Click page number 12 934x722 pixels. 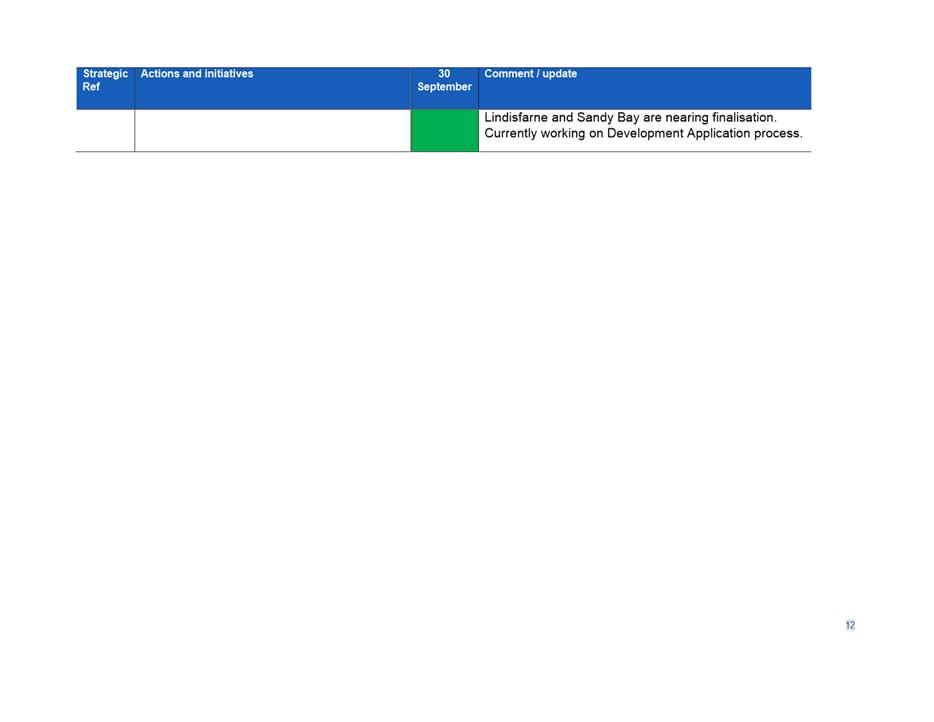pos(850,625)
